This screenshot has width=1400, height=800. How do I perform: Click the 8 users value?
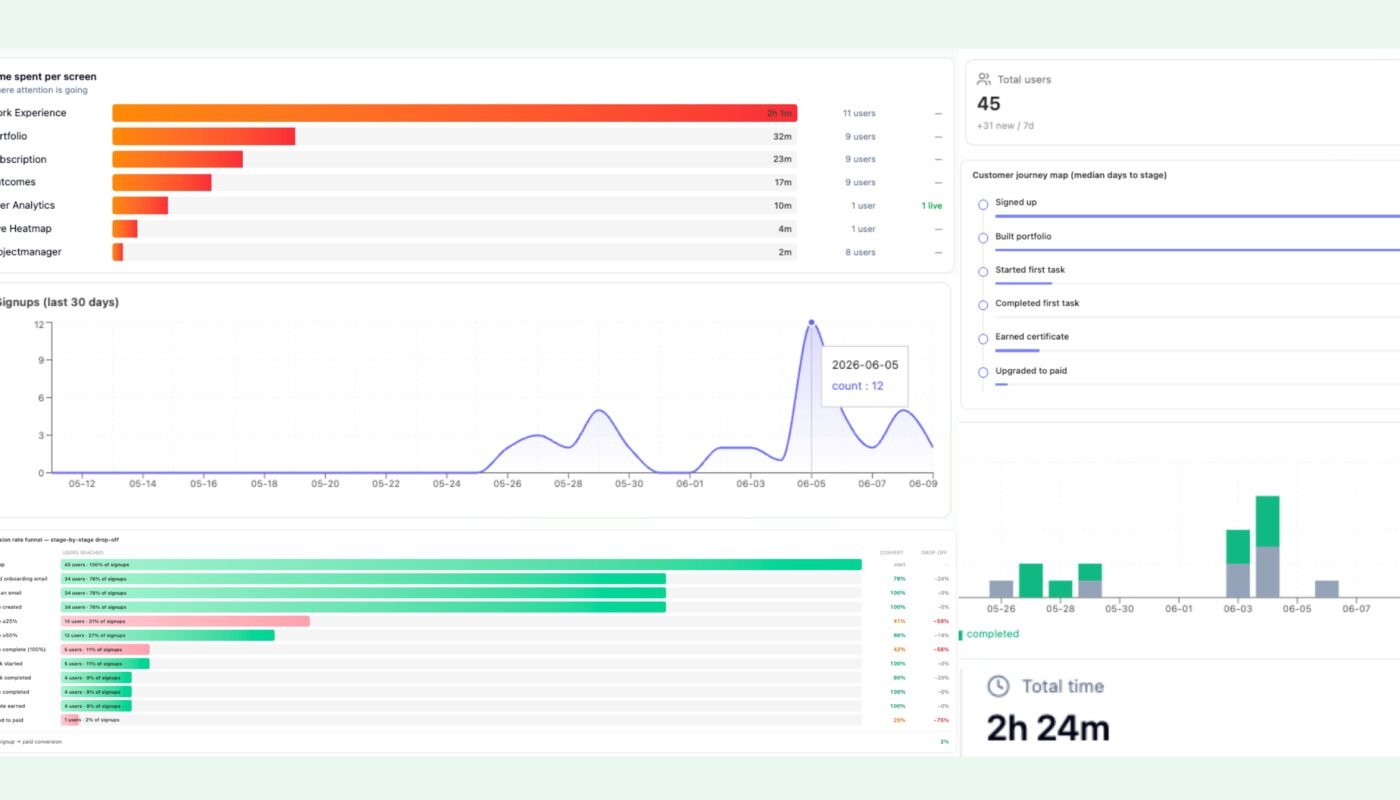point(859,252)
